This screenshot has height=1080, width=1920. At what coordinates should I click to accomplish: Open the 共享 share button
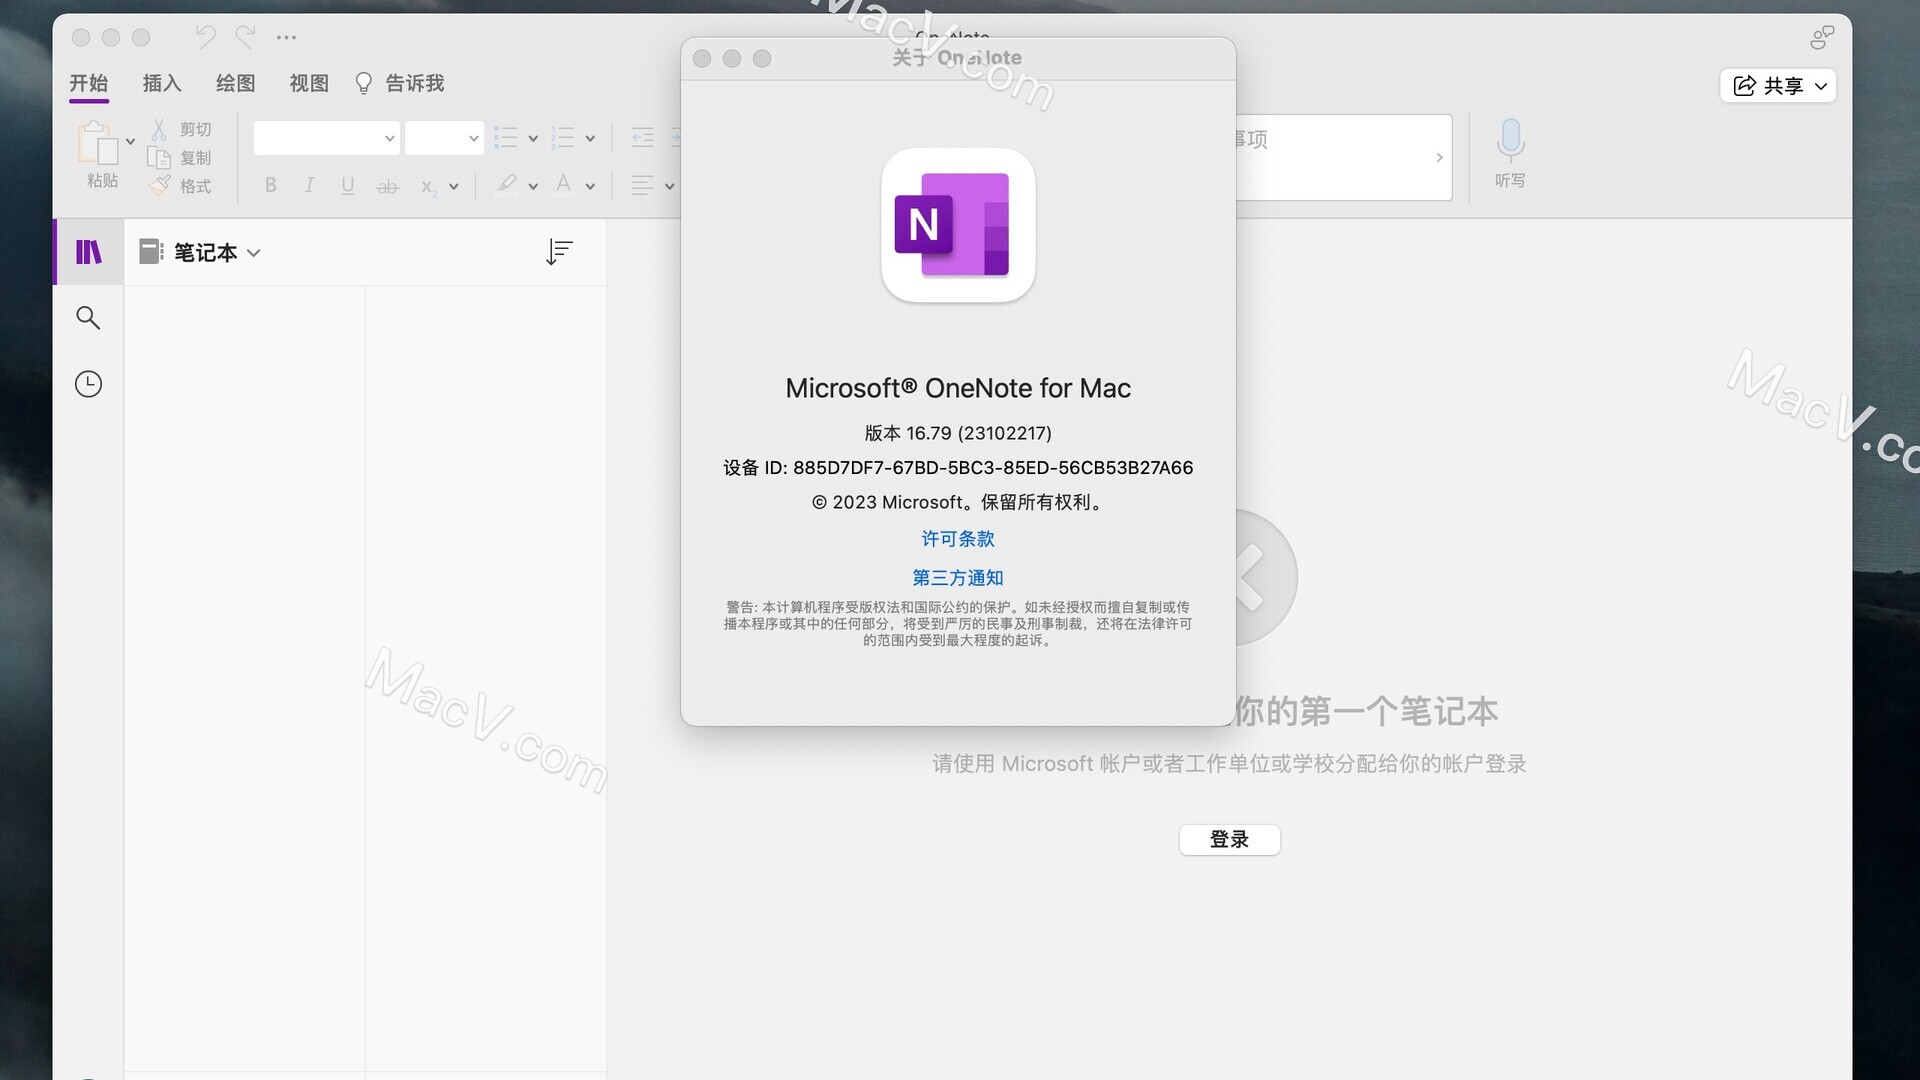(x=1778, y=86)
